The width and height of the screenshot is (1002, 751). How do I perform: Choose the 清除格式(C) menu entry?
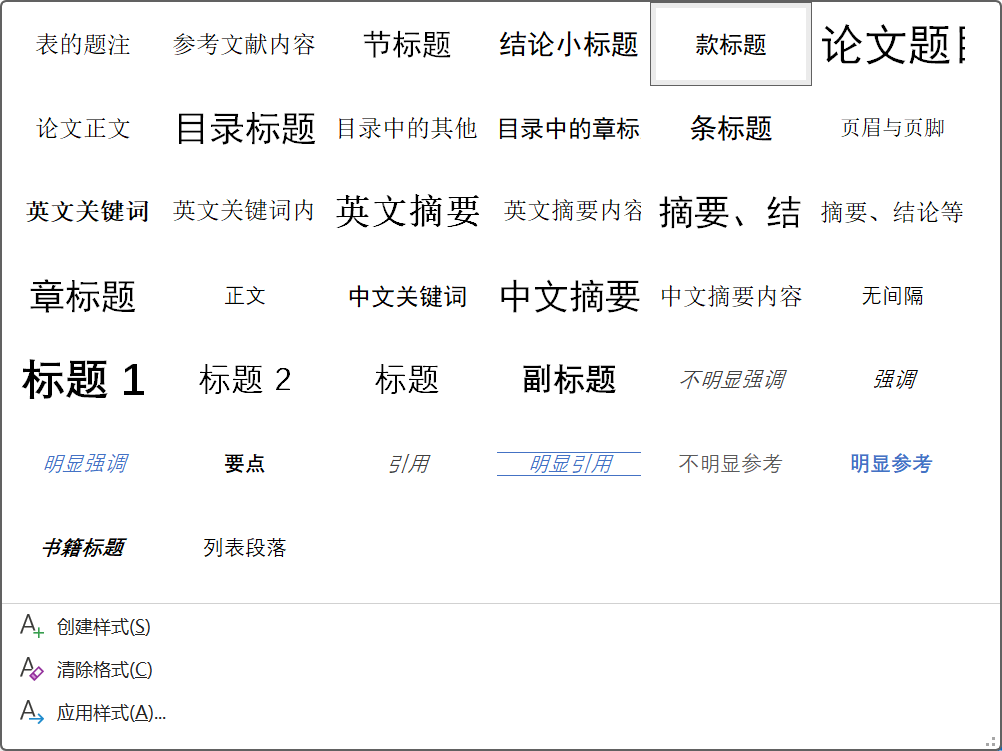click(x=104, y=670)
